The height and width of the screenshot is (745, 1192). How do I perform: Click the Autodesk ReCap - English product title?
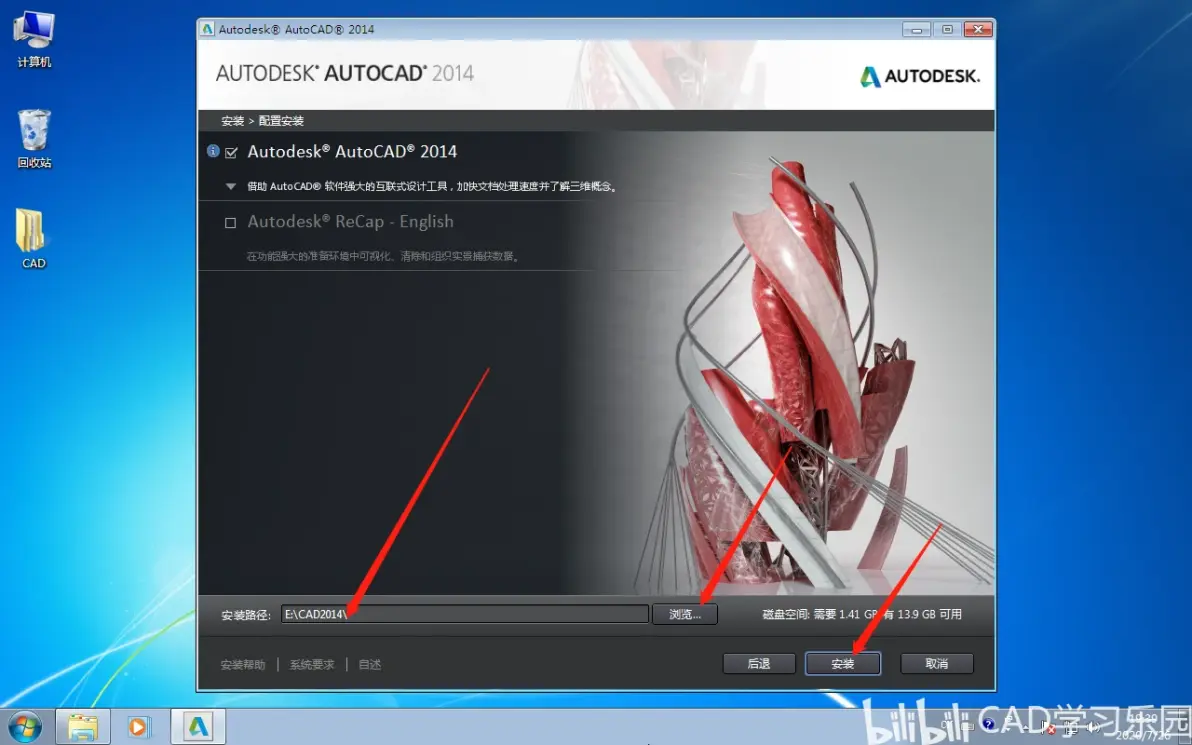[x=350, y=222]
